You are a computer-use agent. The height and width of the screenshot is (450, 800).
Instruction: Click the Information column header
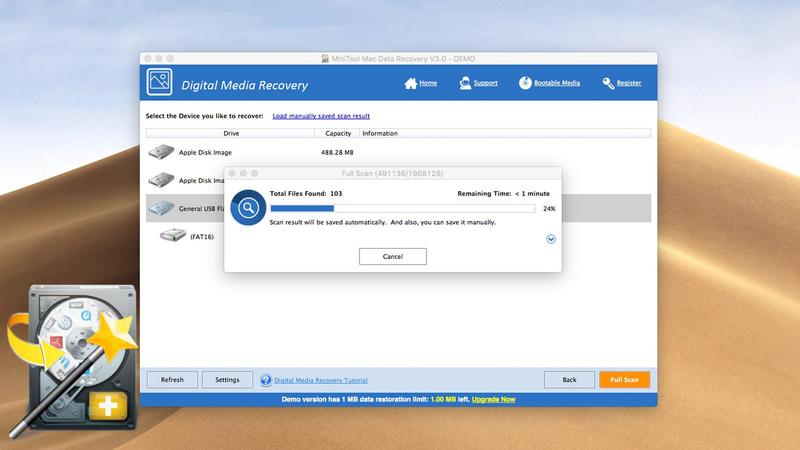point(505,133)
